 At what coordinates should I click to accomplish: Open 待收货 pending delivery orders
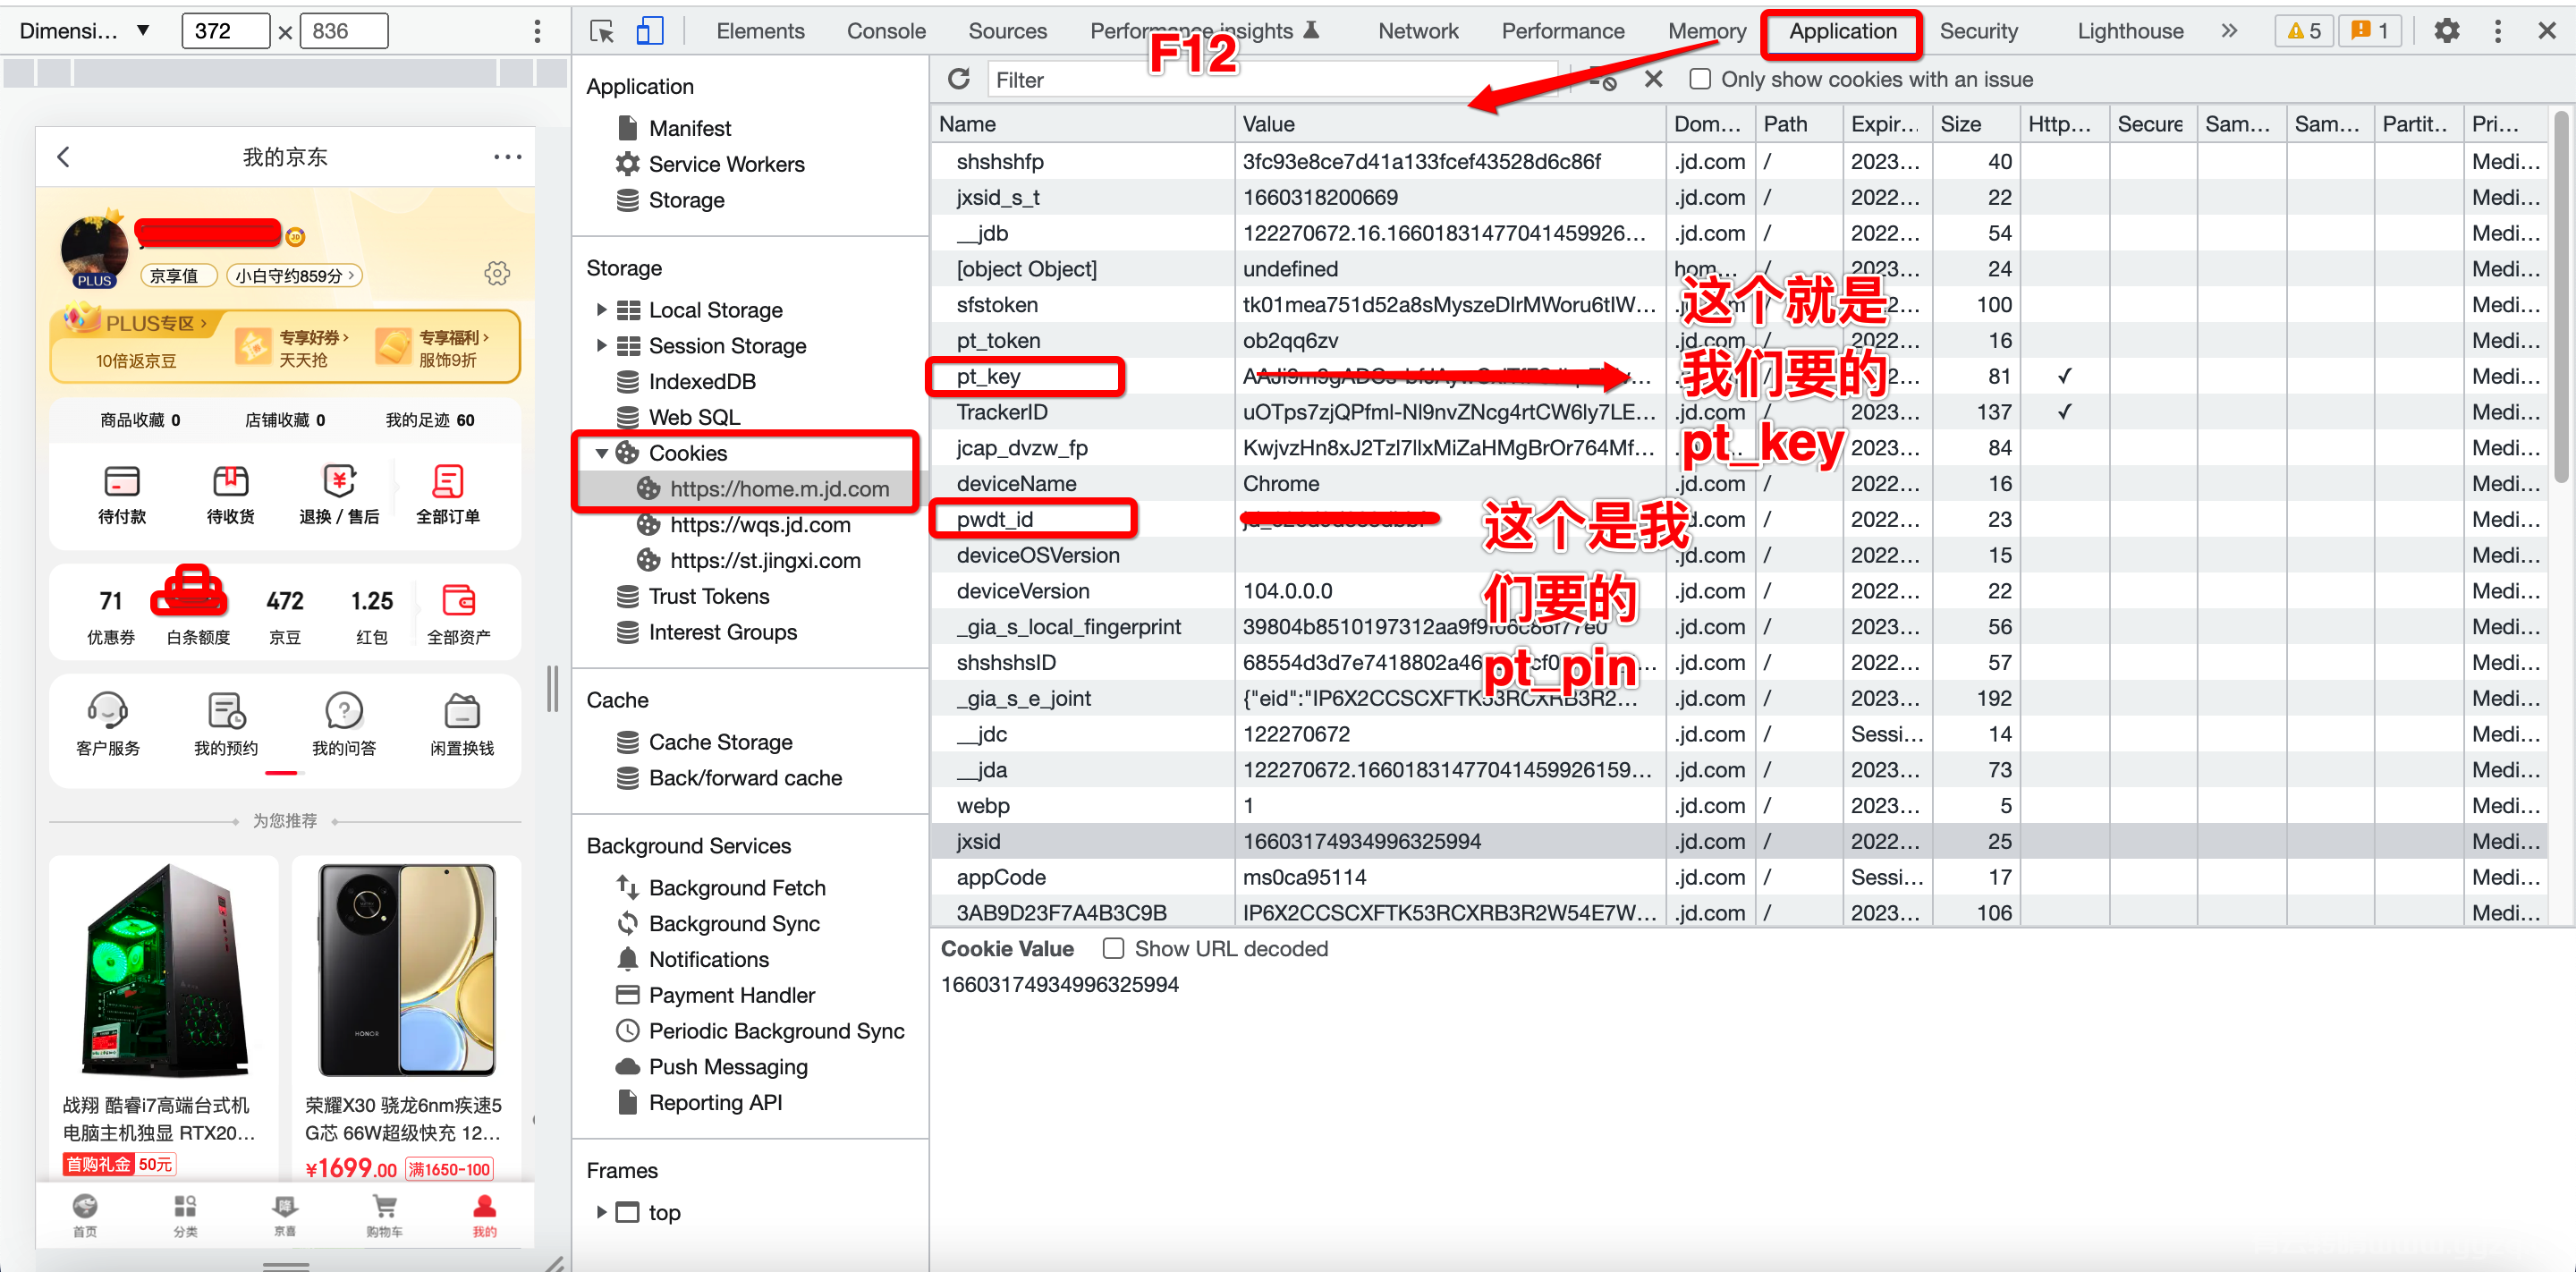230,494
